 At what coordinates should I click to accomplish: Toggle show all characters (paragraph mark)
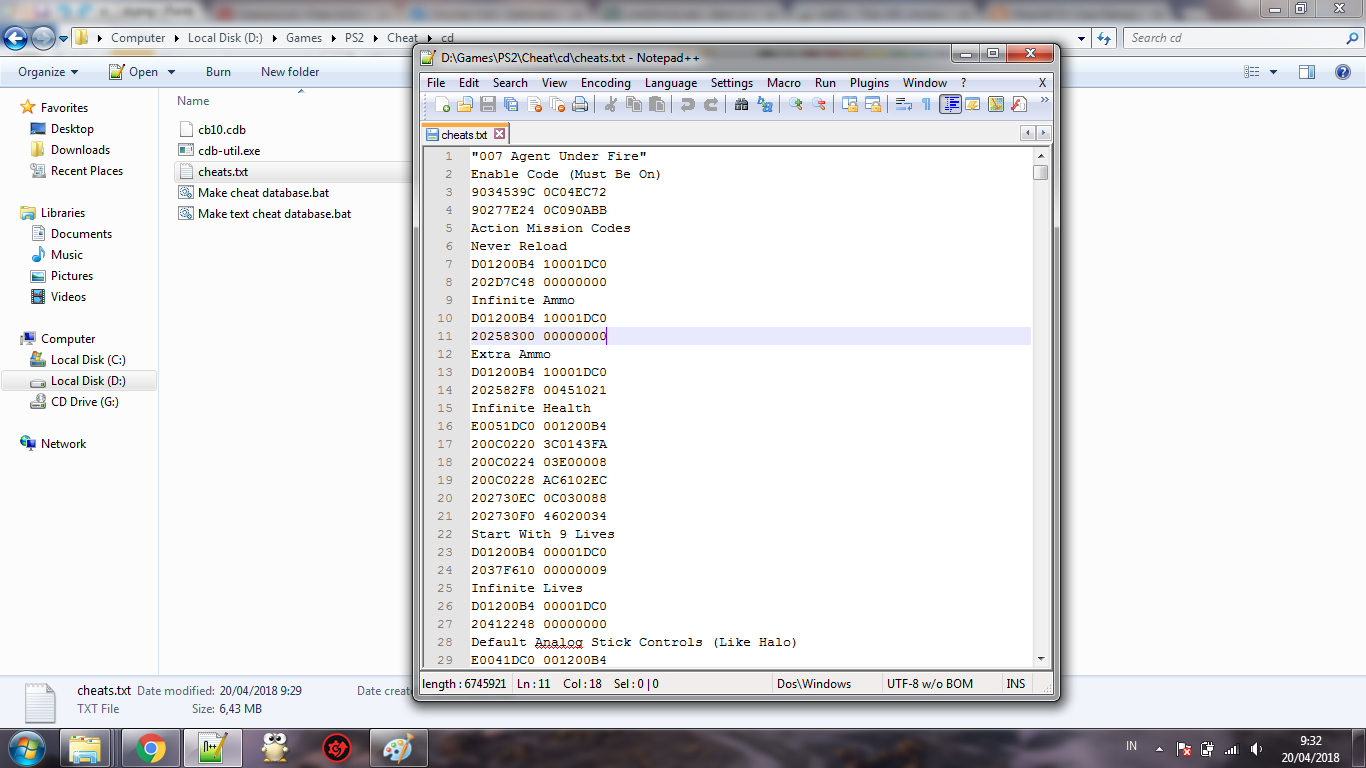coord(925,104)
